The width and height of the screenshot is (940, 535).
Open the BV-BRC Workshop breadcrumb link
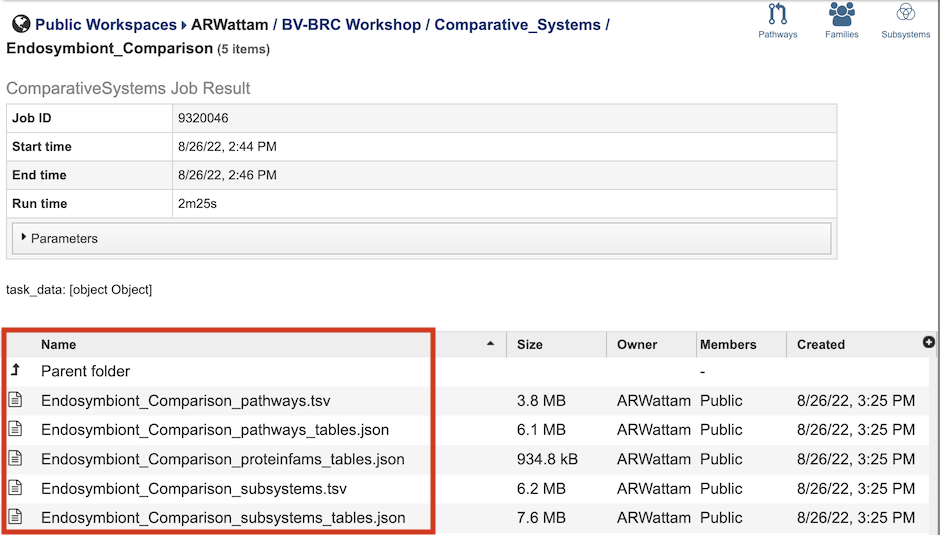(351, 25)
